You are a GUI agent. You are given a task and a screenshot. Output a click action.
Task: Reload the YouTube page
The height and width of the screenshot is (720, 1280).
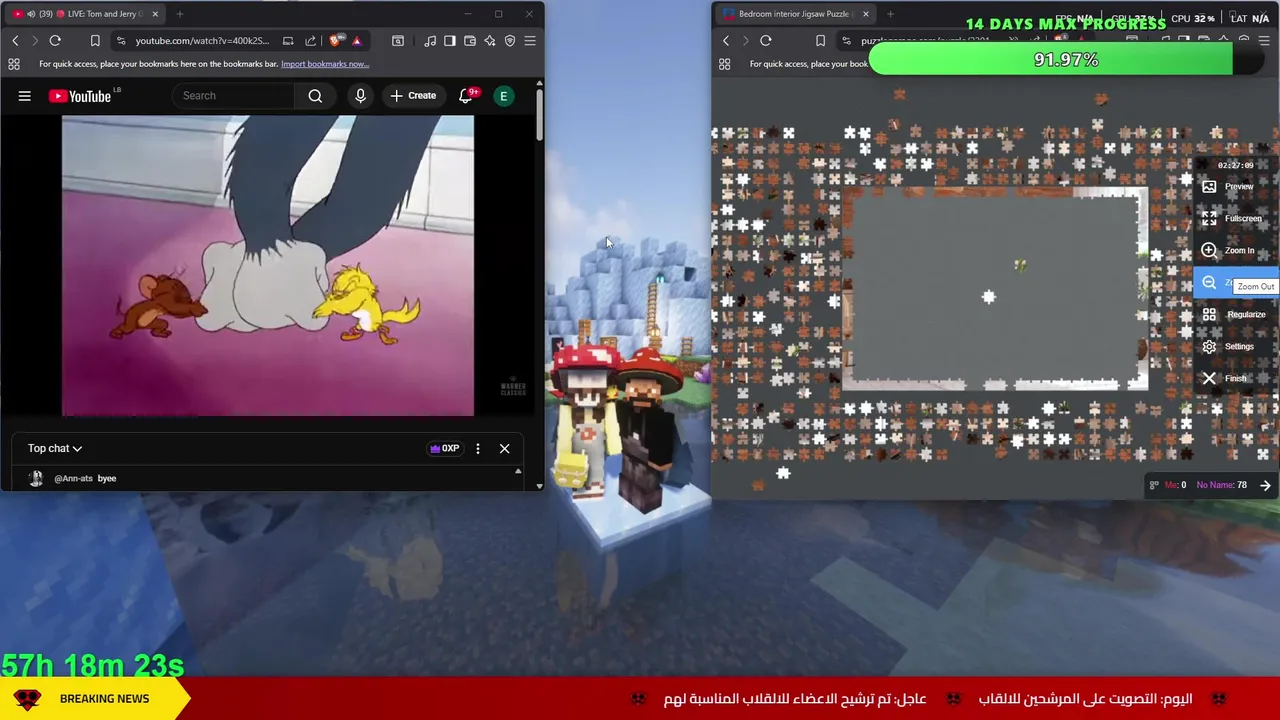click(x=55, y=41)
